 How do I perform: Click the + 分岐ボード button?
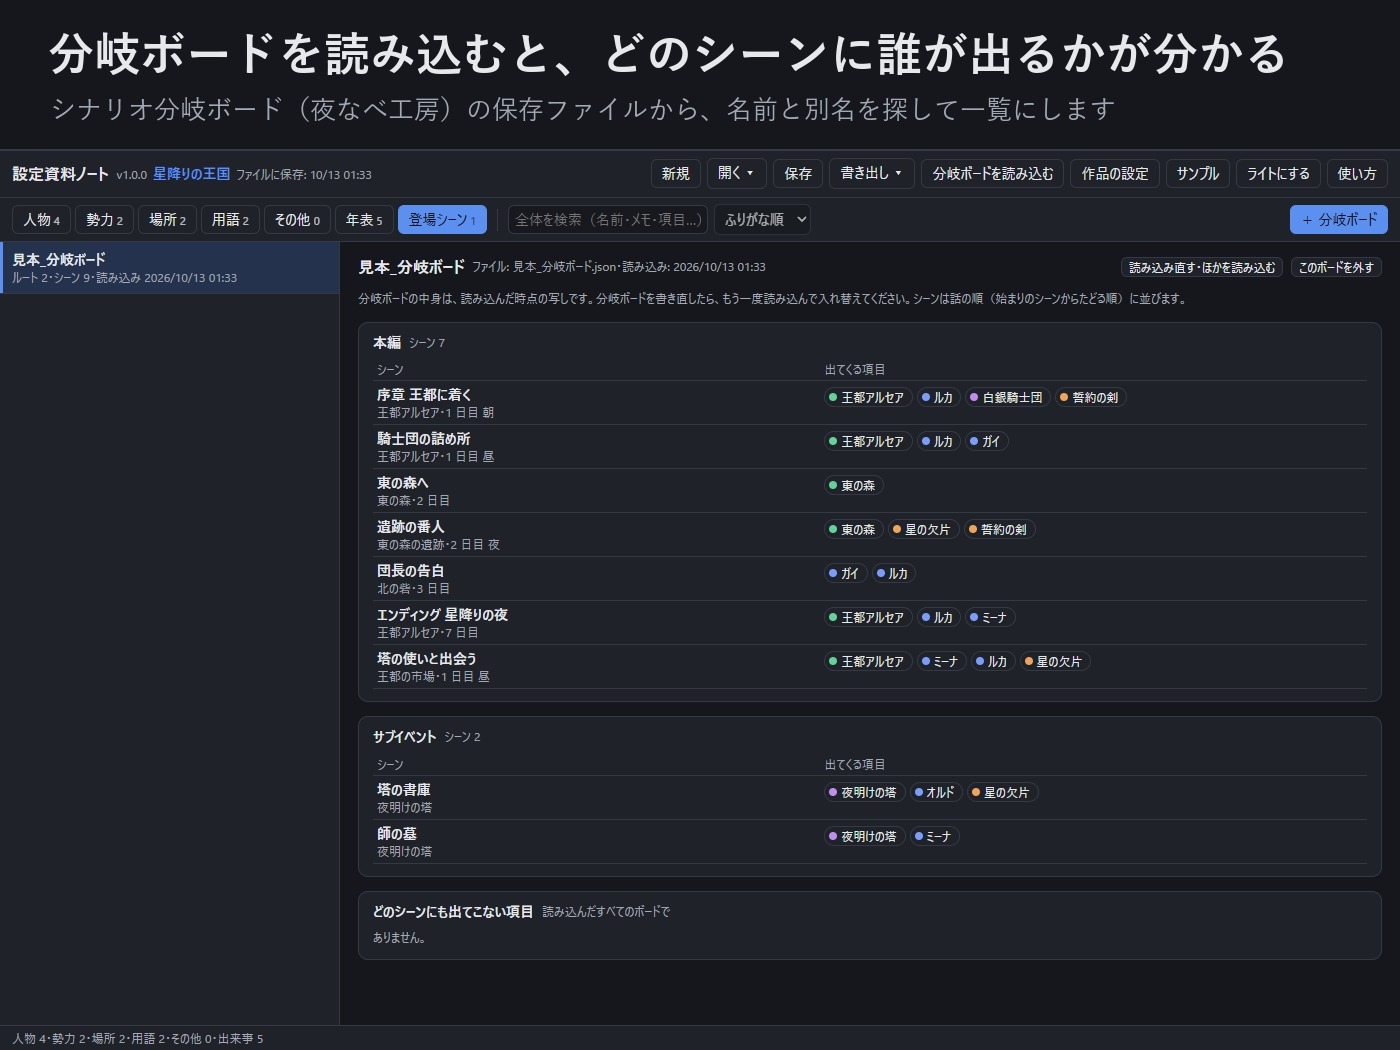(x=1339, y=220)
